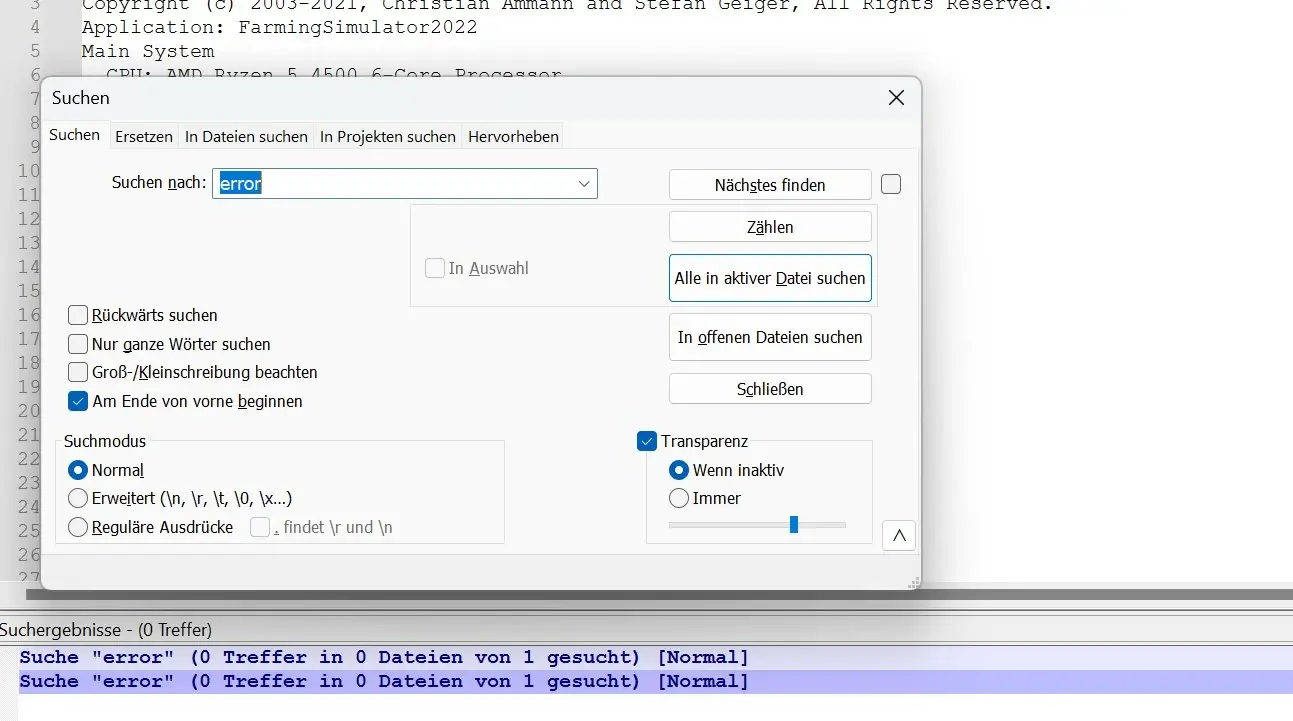Screen dimensions: 1293x721
Task: Disable the Transparenz checkbox
Action: 647,441
